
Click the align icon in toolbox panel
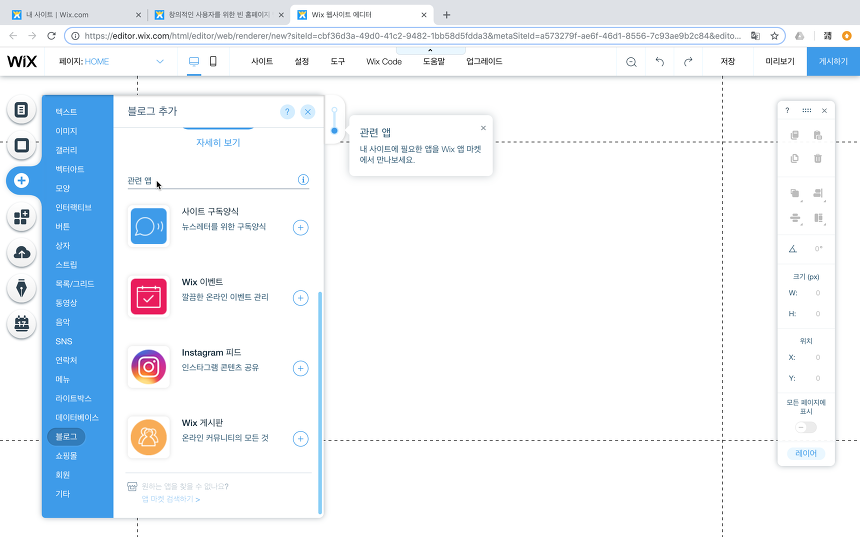(818, 193)
